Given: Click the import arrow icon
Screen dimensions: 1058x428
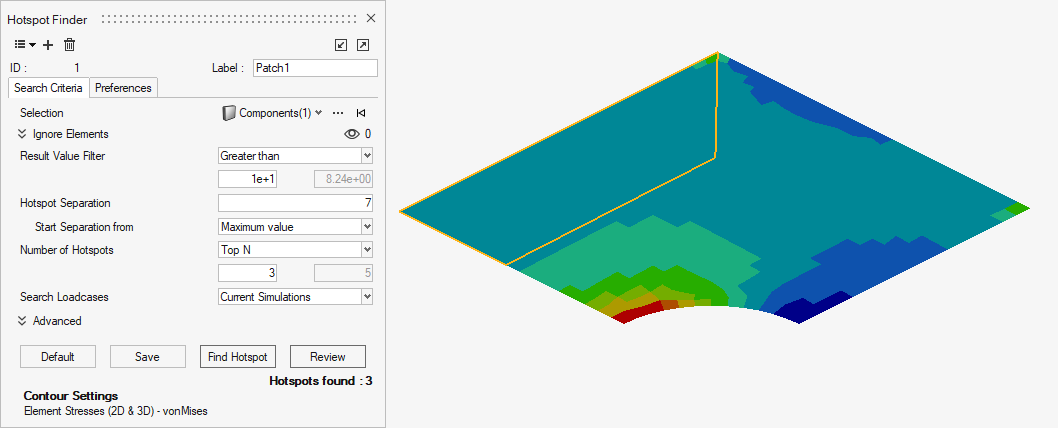Looking at the screenshot, I should [x=341, y=45].
